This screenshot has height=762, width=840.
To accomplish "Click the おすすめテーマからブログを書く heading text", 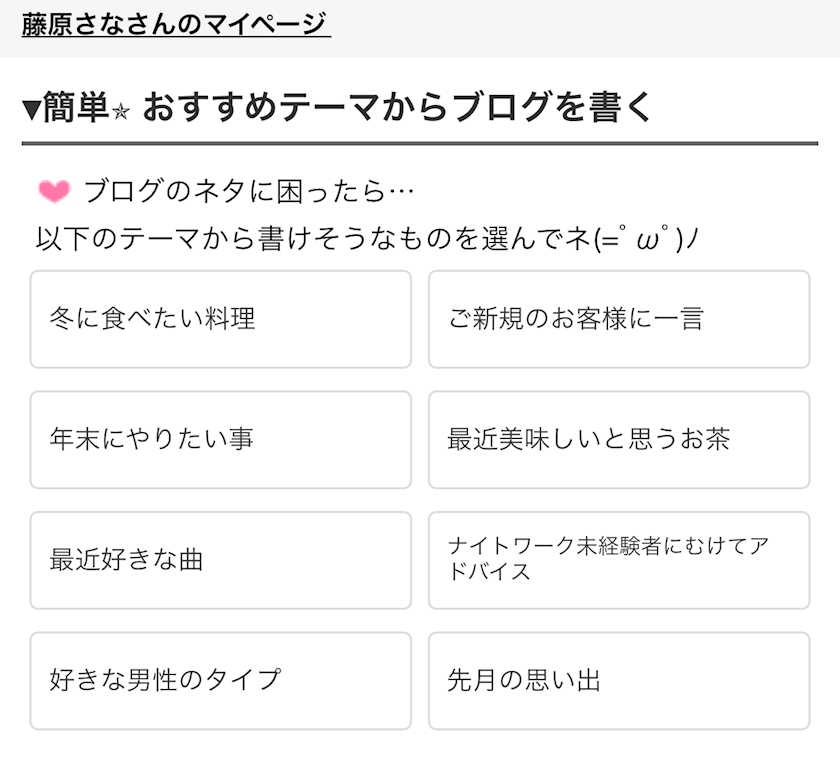I will tap(397, 108).
